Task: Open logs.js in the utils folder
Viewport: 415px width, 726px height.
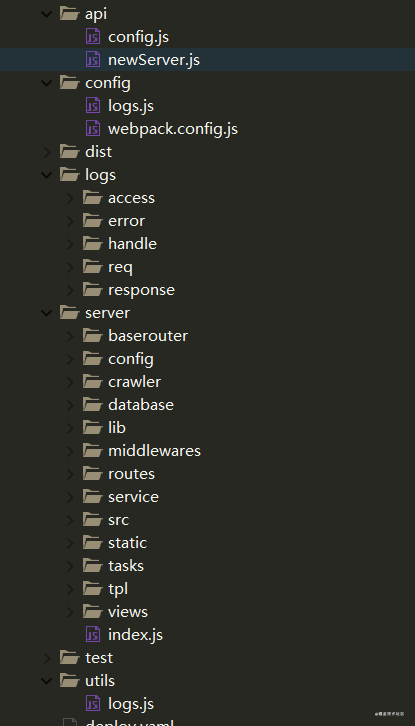Action: [131, 704]
